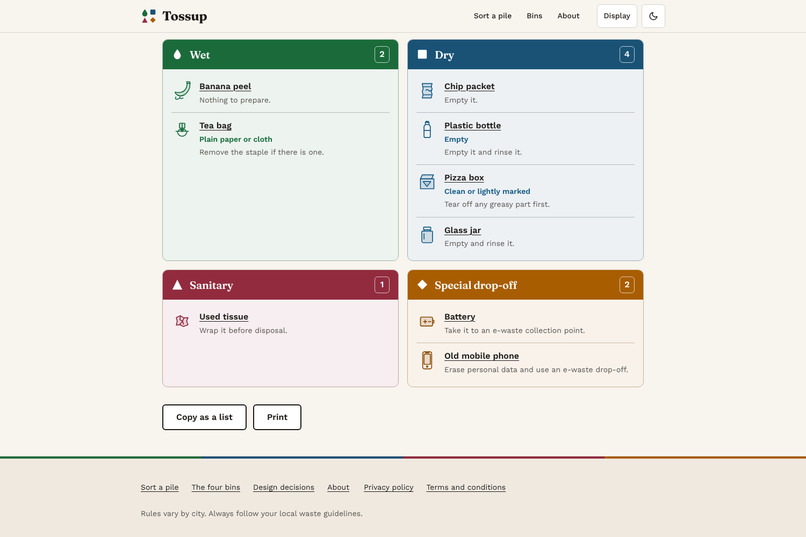Click the used tissue icon
806x537 pixels.
182,321
